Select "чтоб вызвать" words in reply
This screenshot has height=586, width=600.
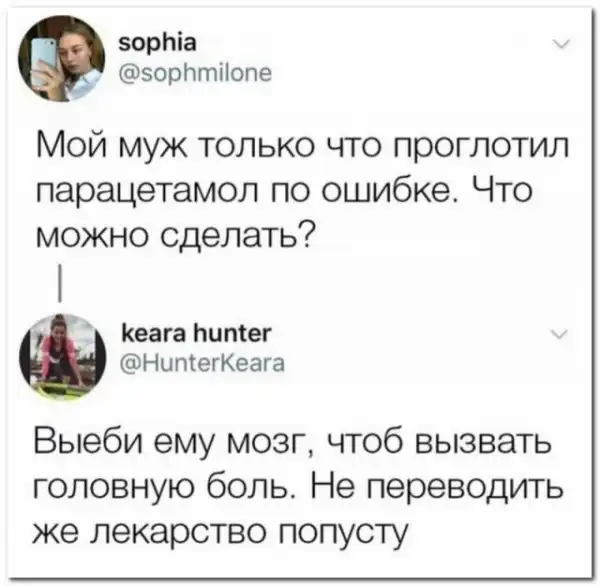click(x=440, y=443)
